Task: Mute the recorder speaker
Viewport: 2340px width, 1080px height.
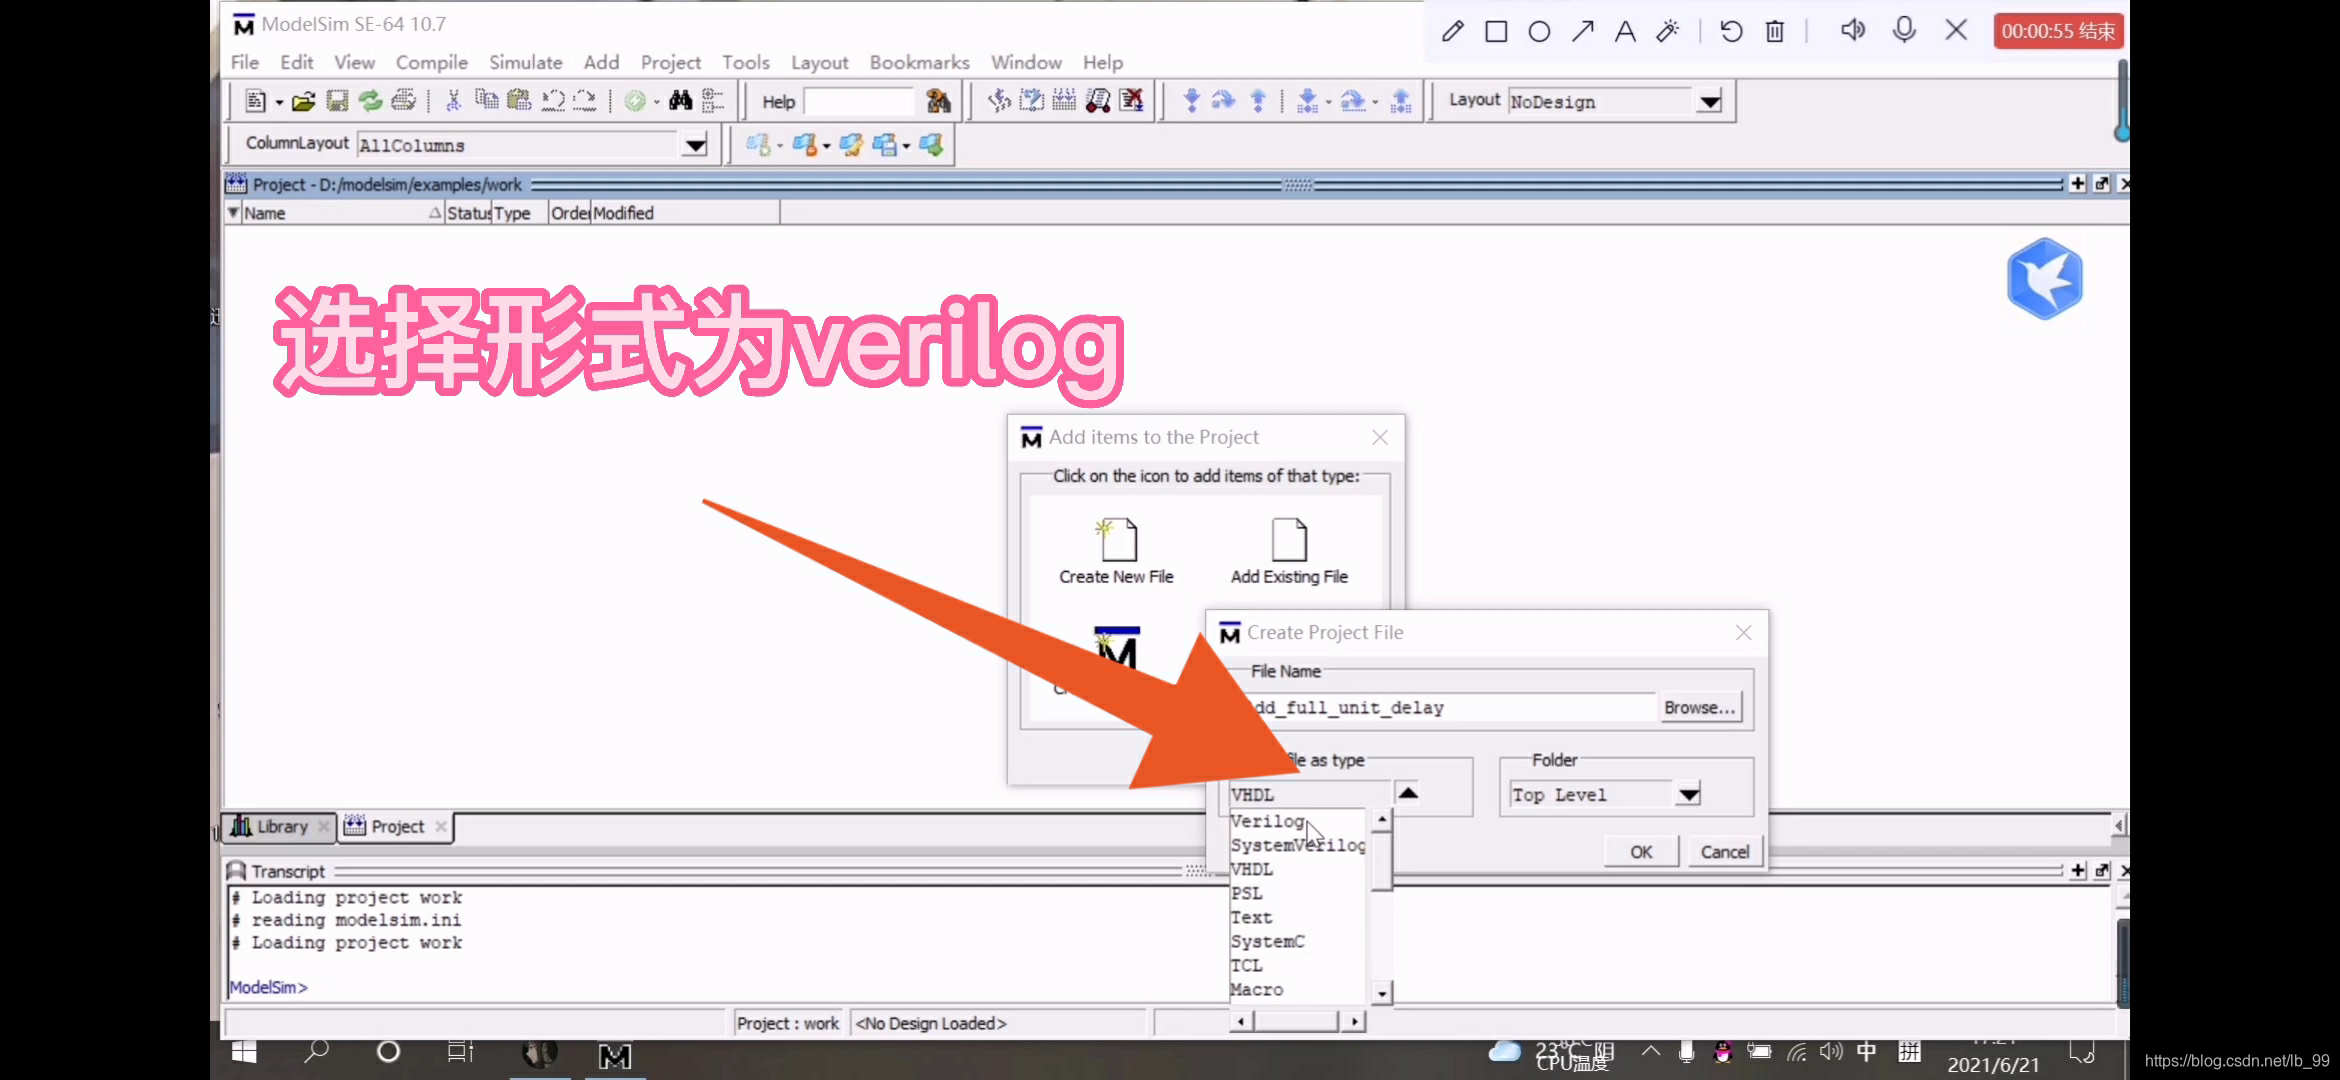Action: (x=1852, y=30)
